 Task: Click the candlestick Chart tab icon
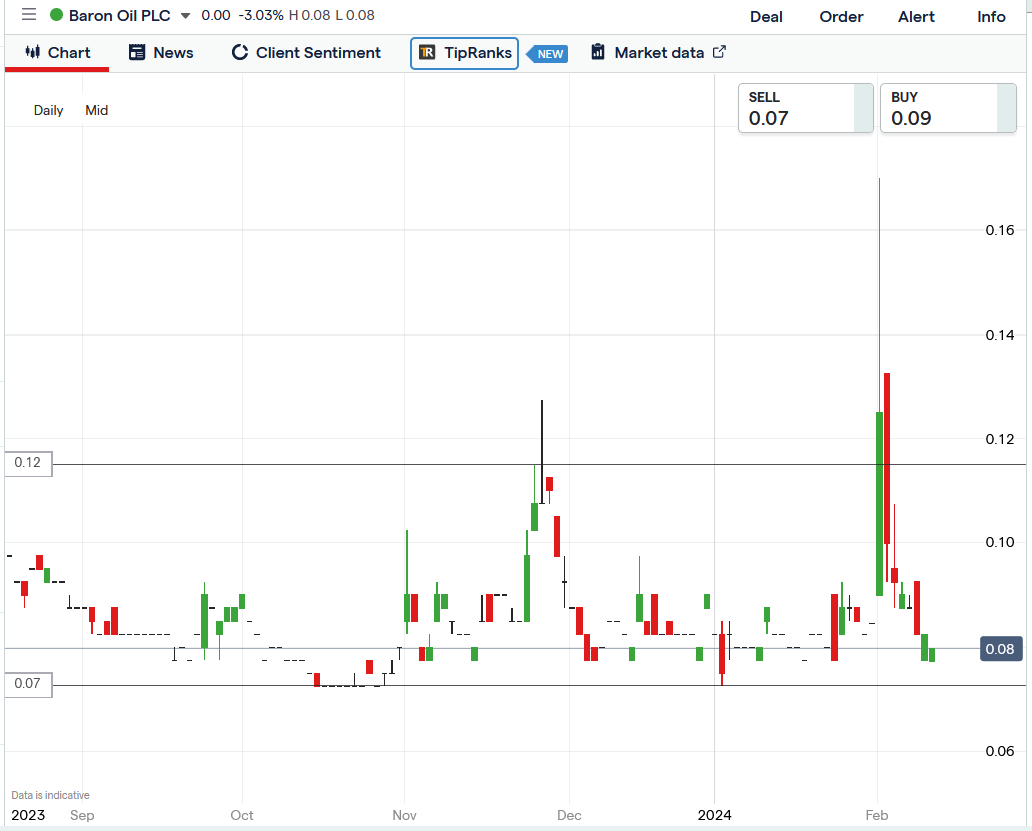[x=32, y=52]
